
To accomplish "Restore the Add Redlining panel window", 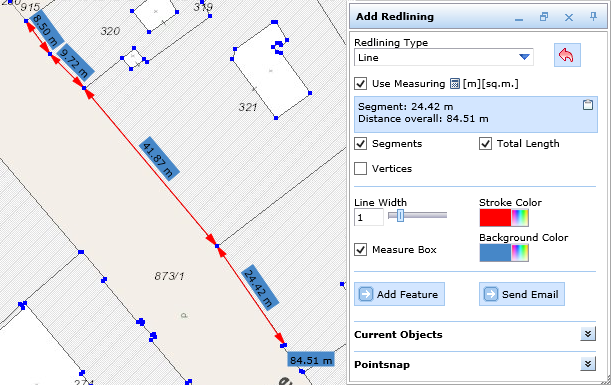I will coord(544,17).
